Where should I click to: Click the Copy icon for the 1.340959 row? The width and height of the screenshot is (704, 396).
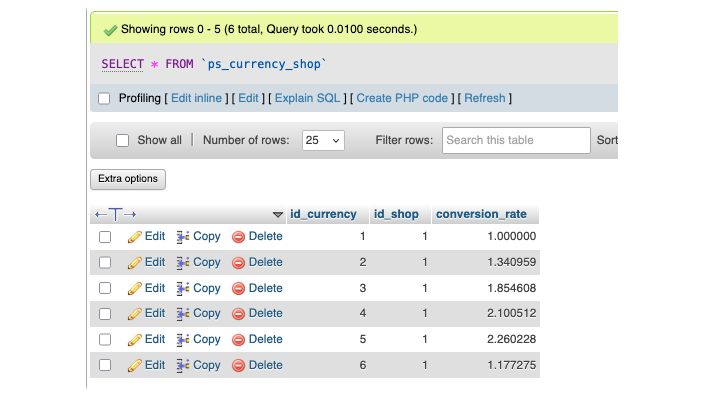[183, 263]
